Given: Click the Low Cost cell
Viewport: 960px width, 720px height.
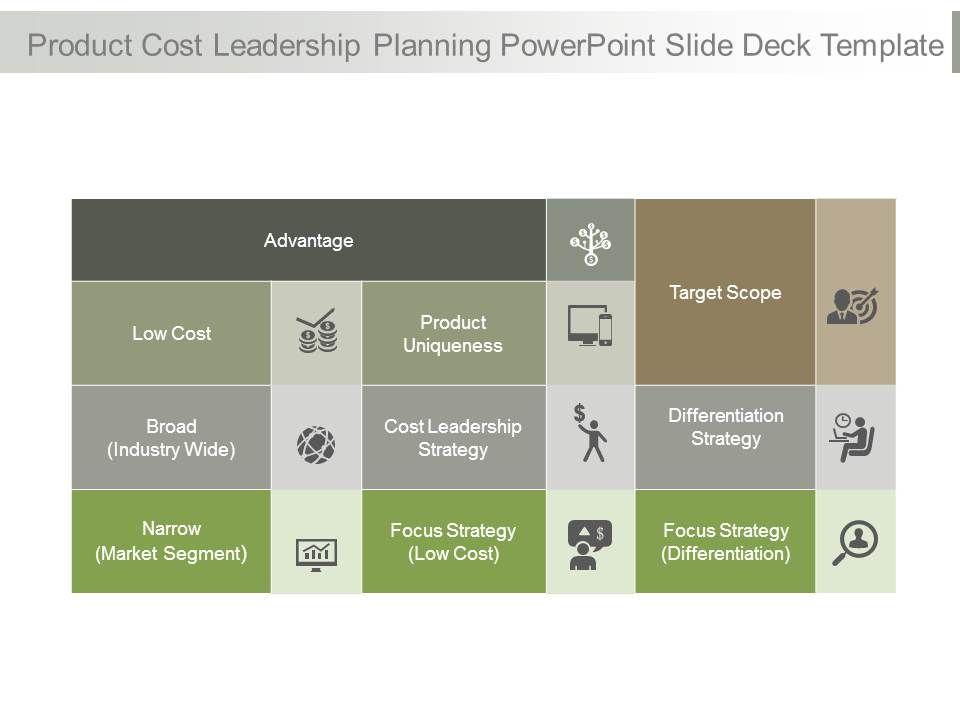Looking at the screenshot, I should tap(172, 333).
